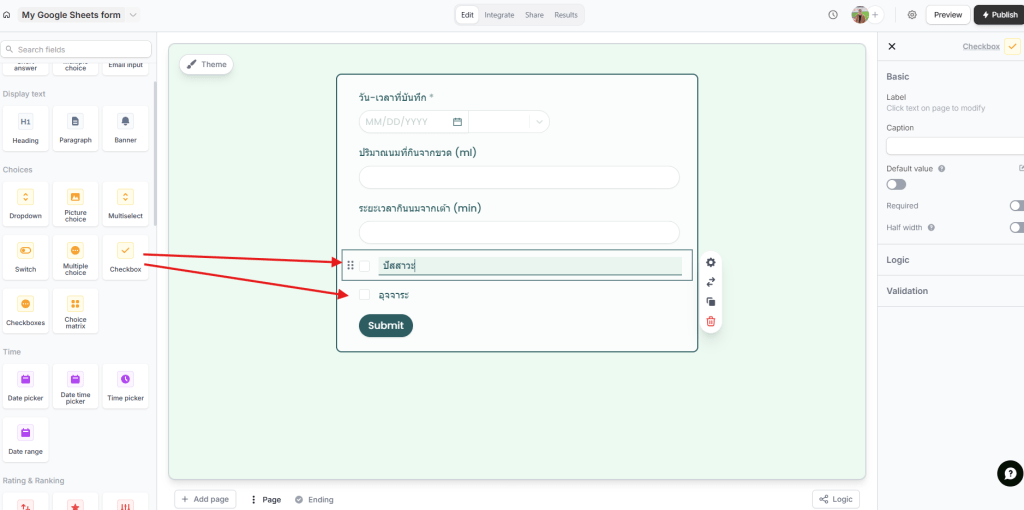The image size is (1024, 510).
Task: Add a Time picker field
Action: pos(125,385)
